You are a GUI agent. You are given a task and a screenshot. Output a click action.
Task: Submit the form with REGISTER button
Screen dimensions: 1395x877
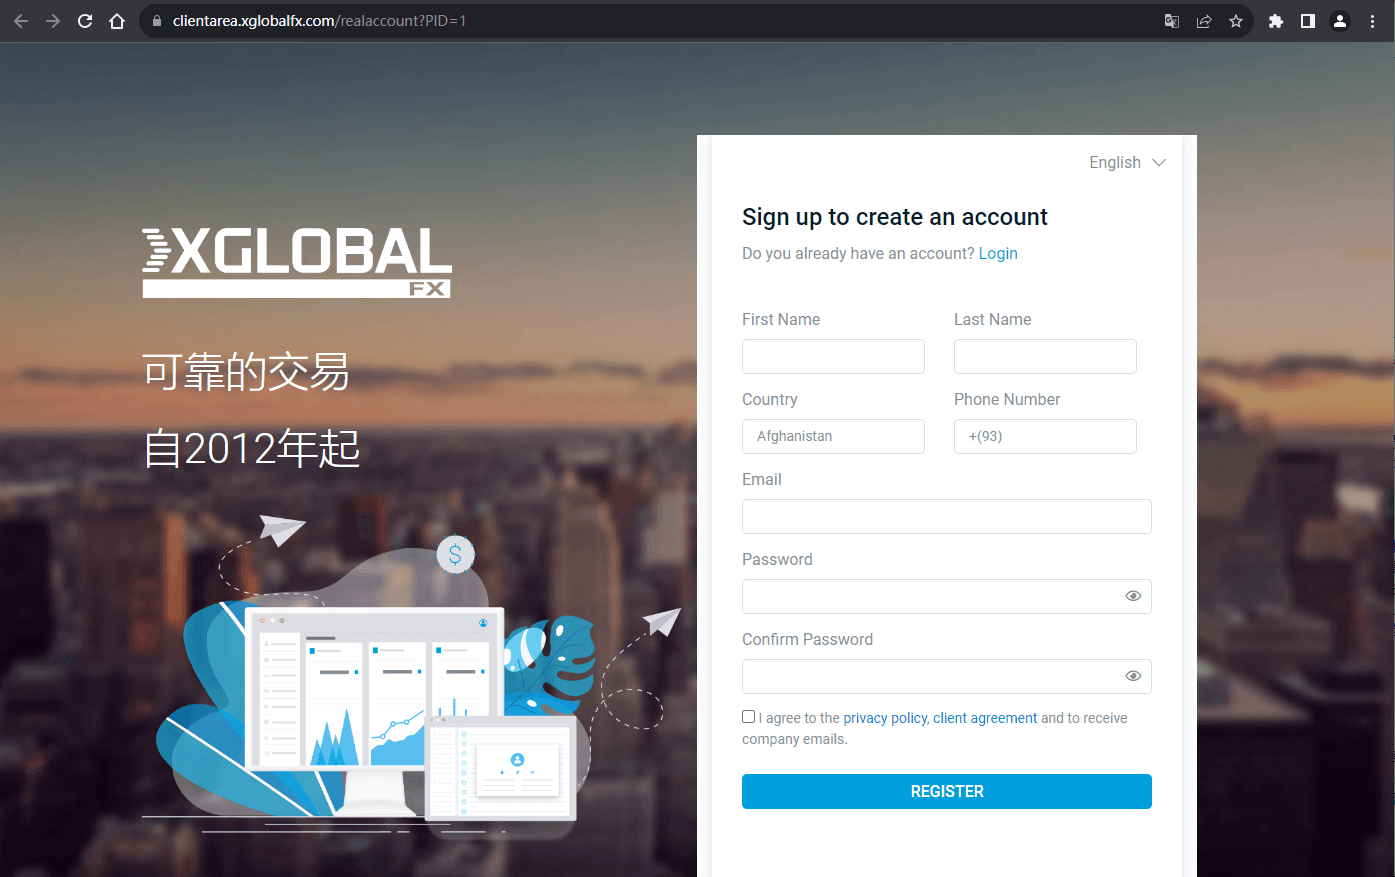coord(947,791)
